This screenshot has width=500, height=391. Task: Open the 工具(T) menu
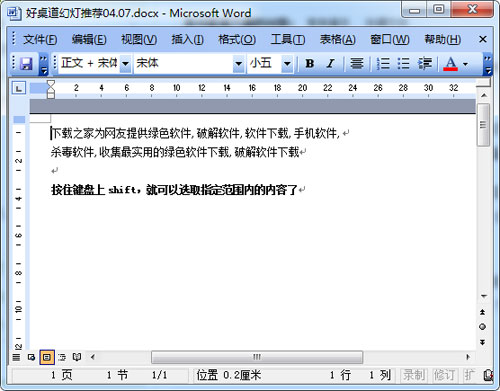click(287, 40)
